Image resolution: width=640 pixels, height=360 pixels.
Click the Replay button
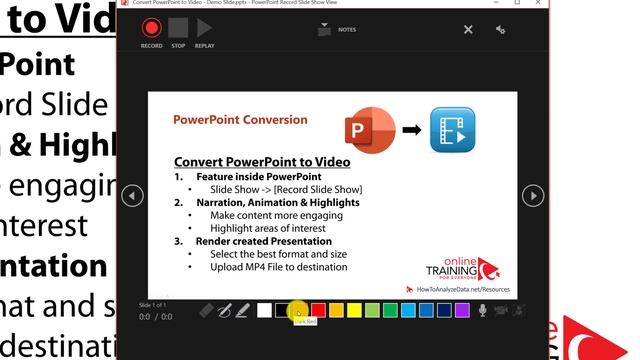tap(204, 28)
